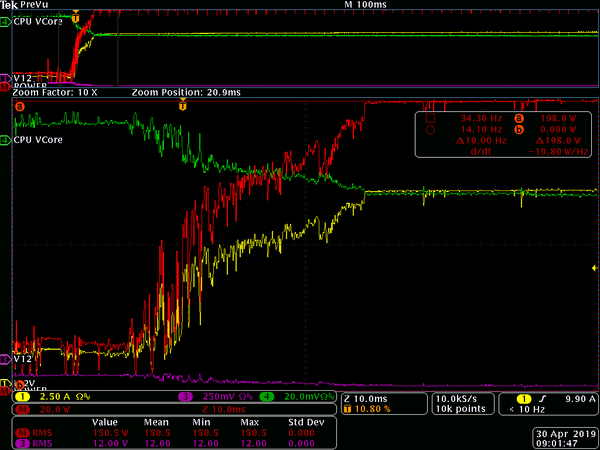Click the Tek logo
The width and height of the screenshot is (600, 450).
(x=9, y=5)
